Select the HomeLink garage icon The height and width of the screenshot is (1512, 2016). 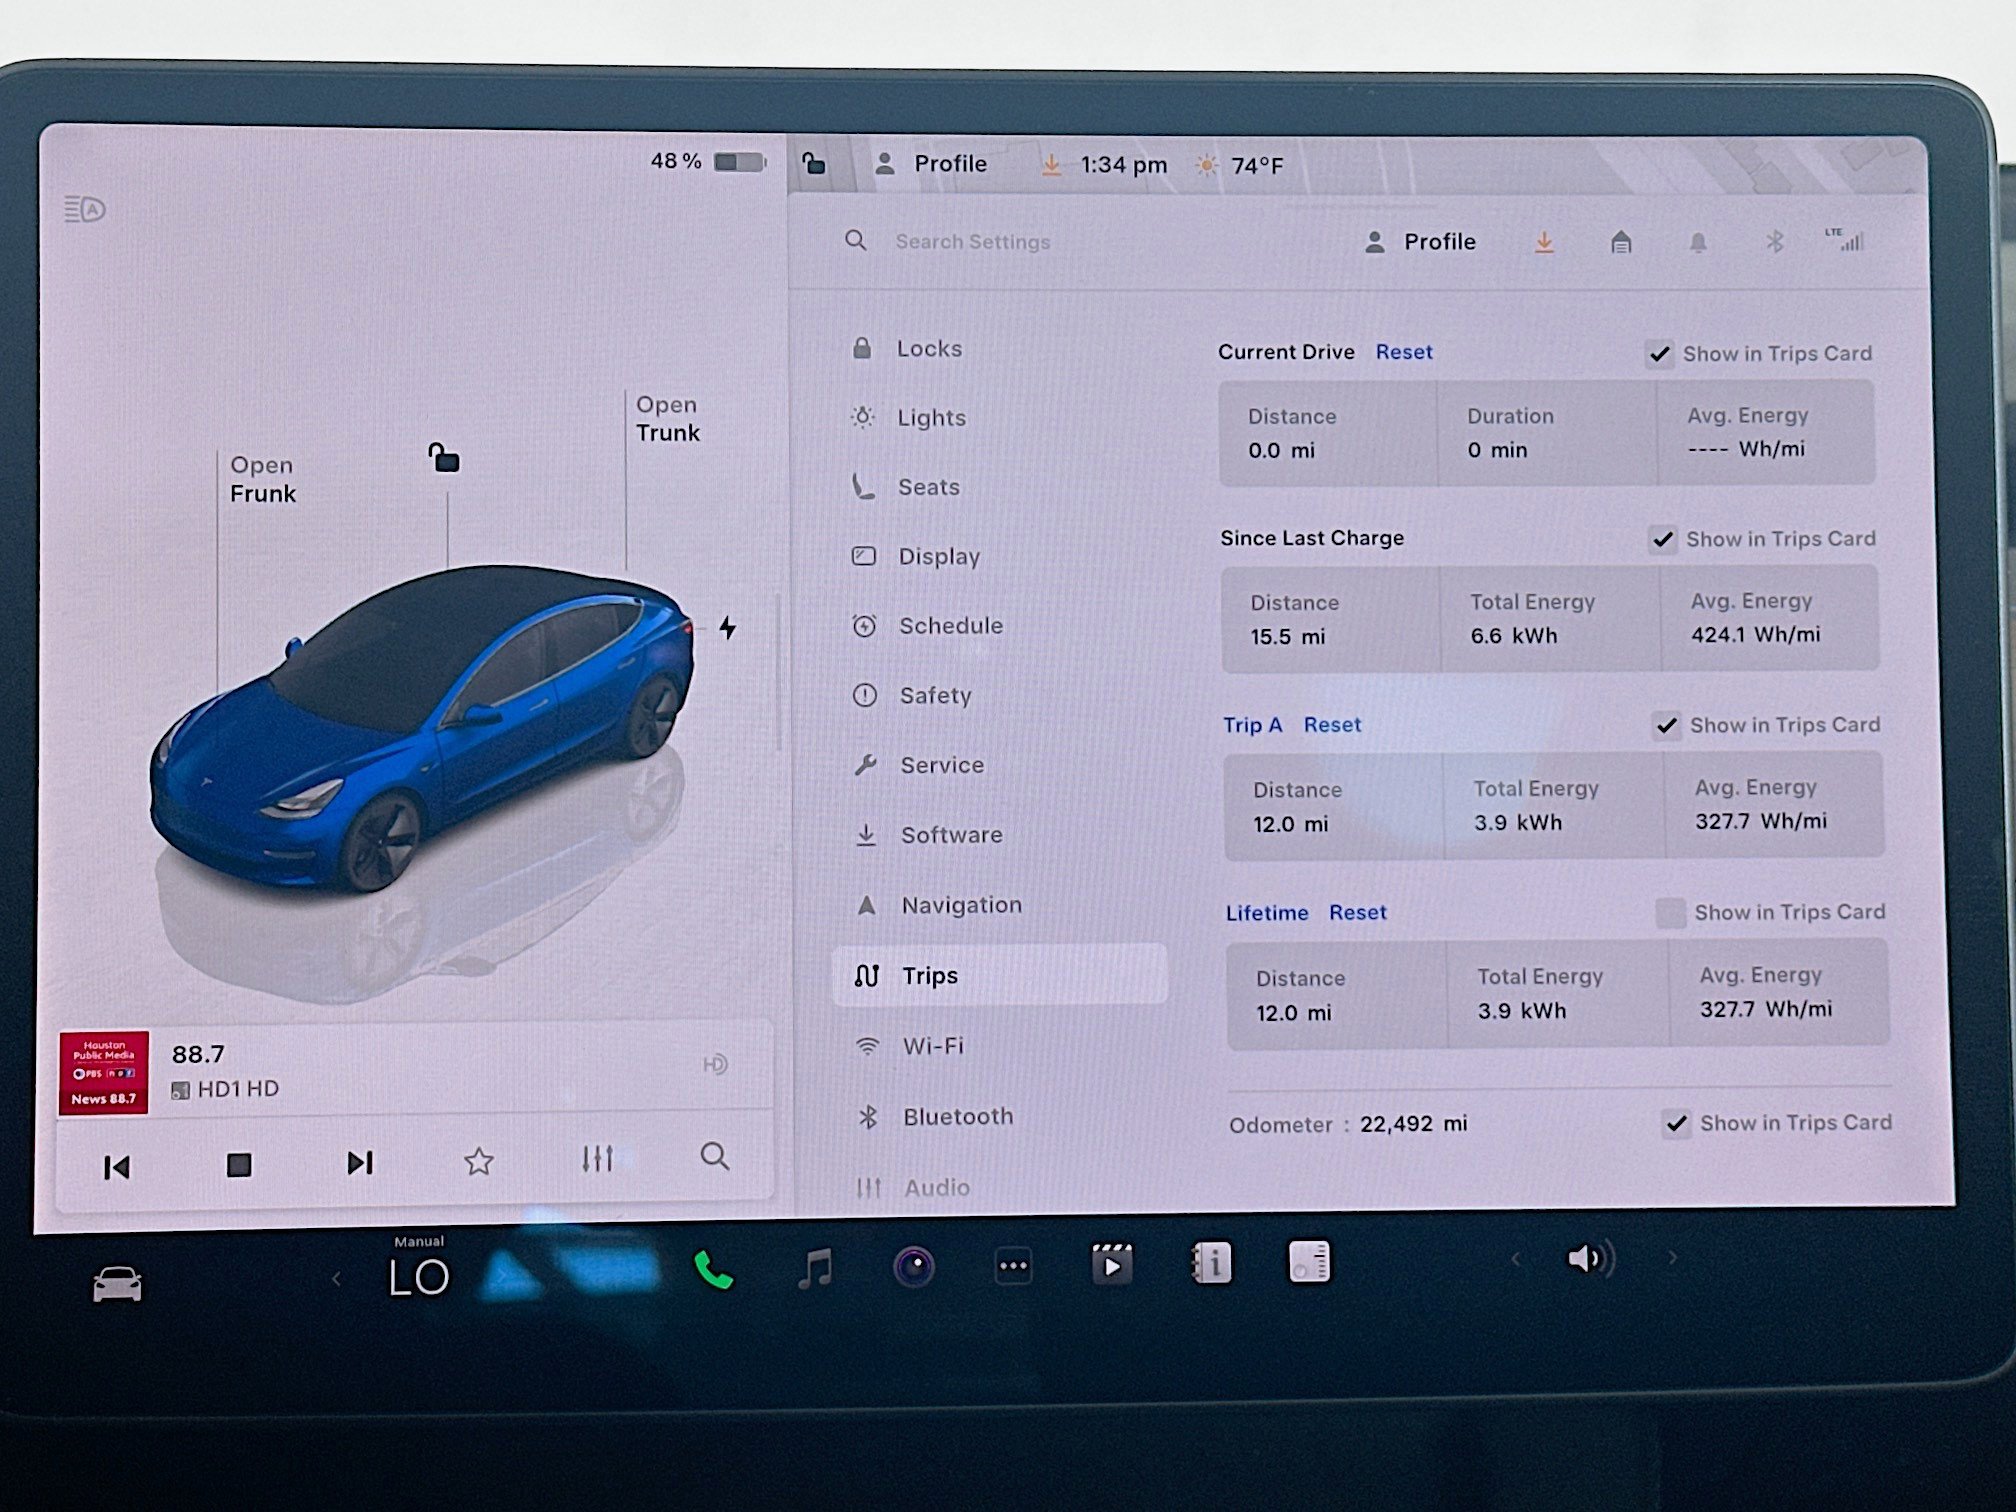1621,242
